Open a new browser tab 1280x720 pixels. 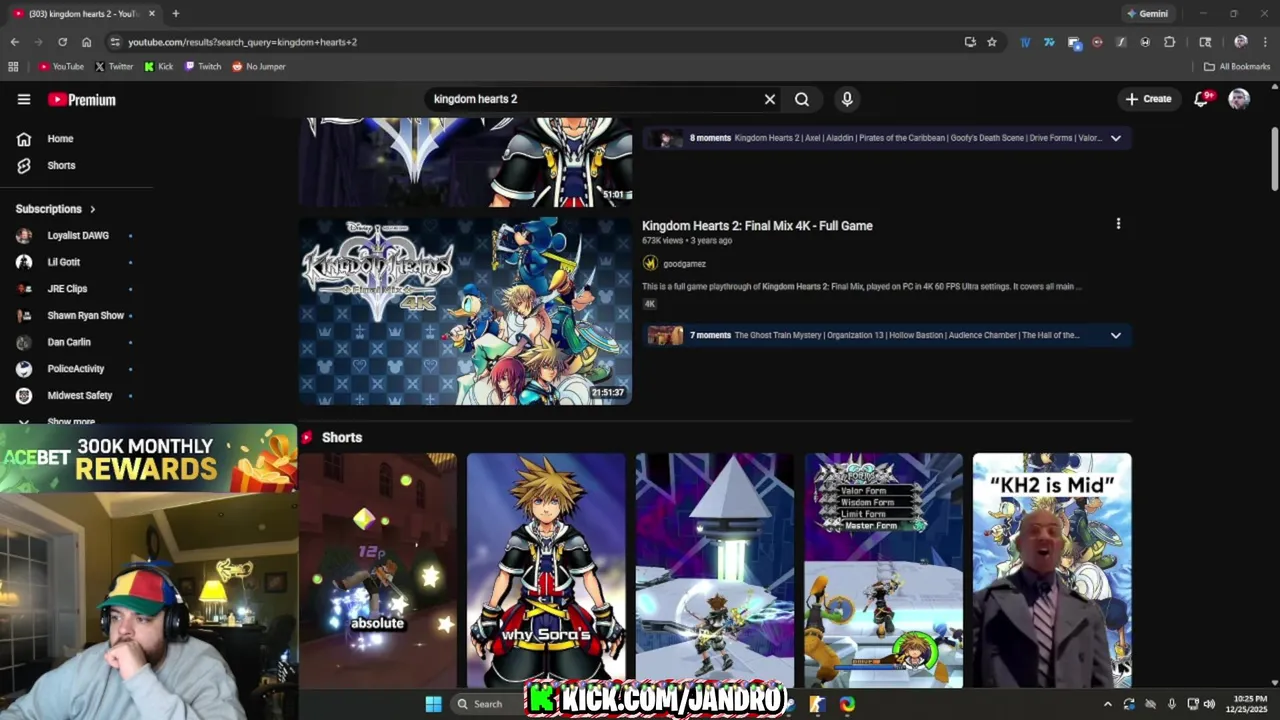click(176, 14)
